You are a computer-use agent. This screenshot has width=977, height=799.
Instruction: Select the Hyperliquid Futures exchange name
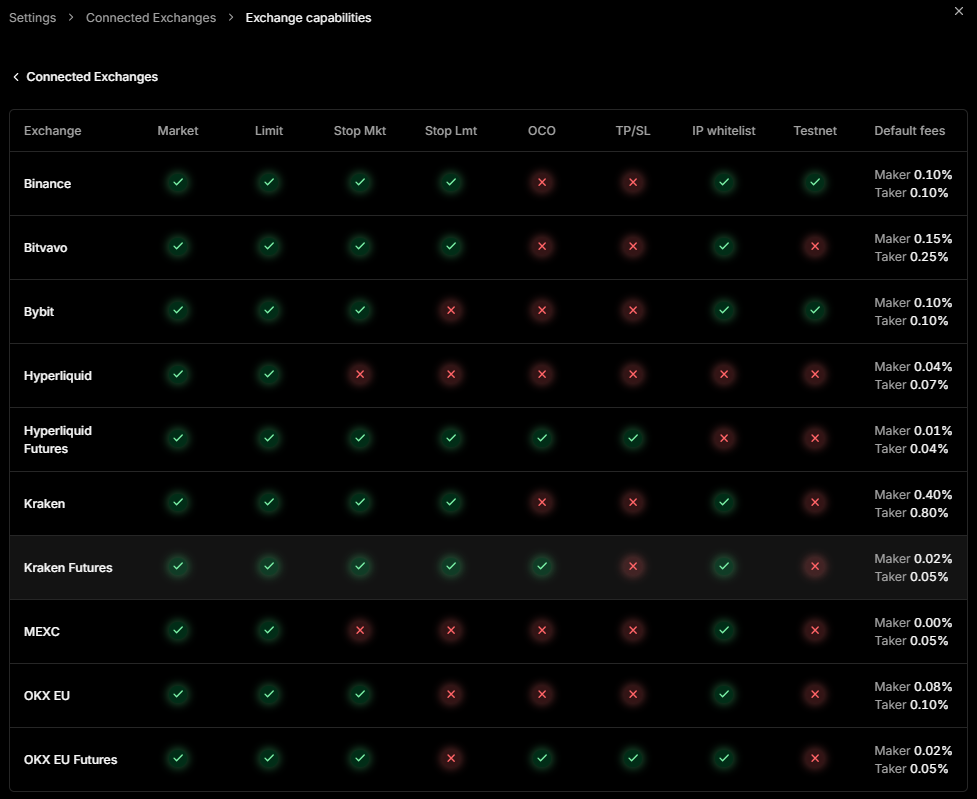(58, 440)
